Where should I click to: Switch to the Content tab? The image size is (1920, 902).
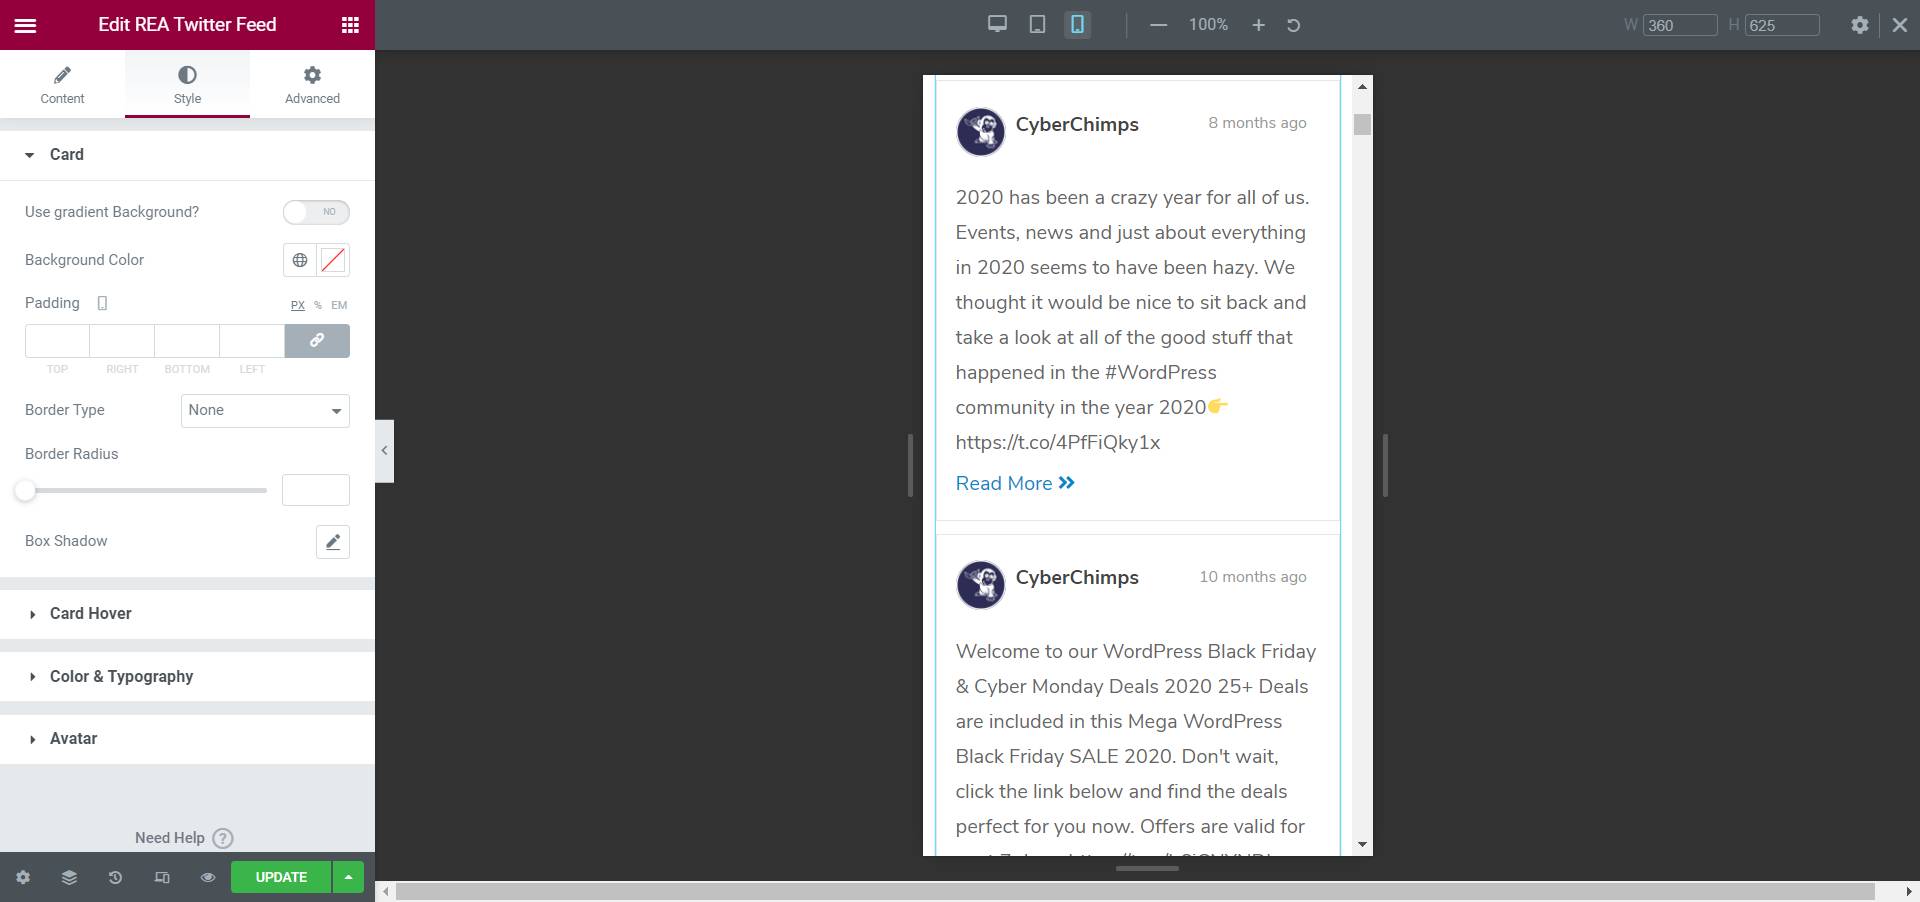pyautogui.click(x=62, y=85)
